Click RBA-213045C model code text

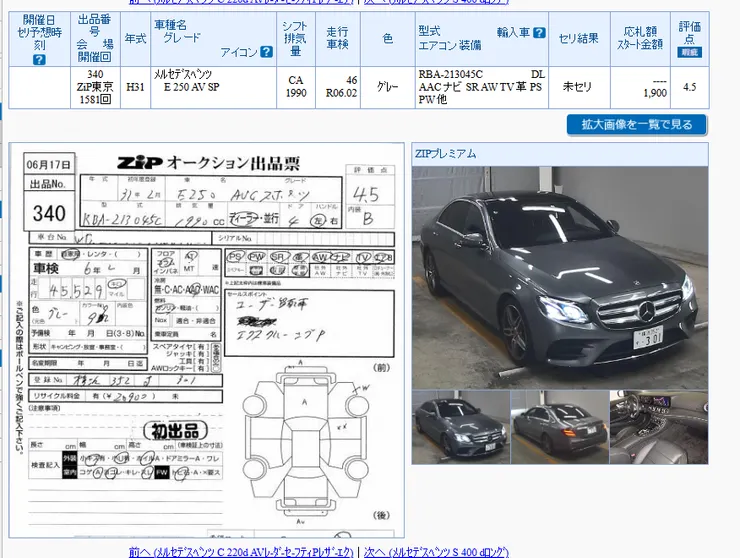[x=450, y=75]
